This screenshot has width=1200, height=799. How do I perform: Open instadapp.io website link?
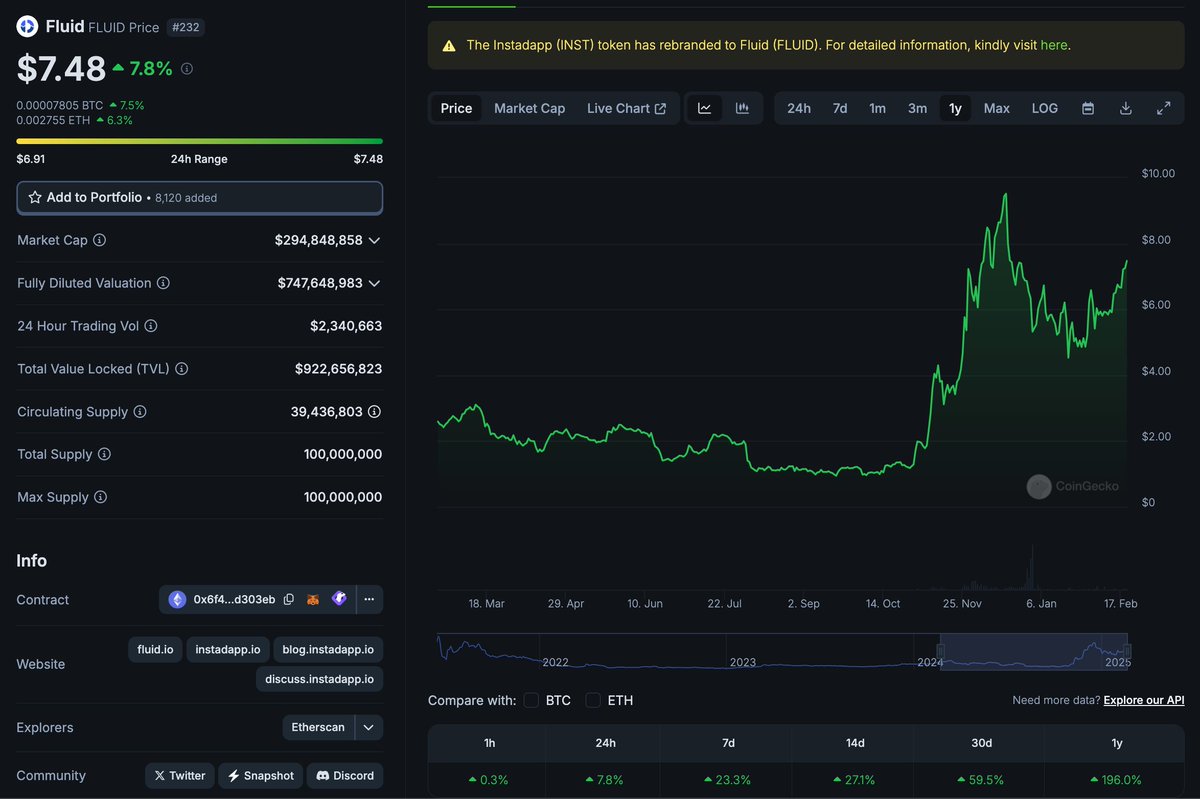coord(227,650)
